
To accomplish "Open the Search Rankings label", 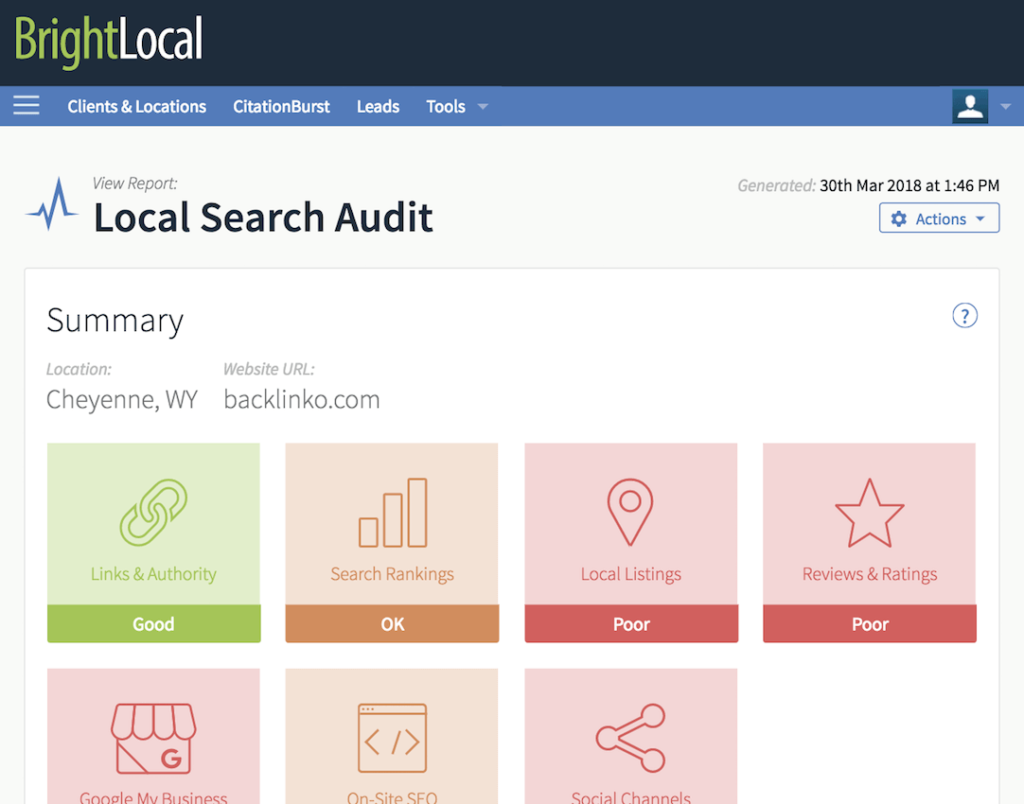I will pos(392,574).
